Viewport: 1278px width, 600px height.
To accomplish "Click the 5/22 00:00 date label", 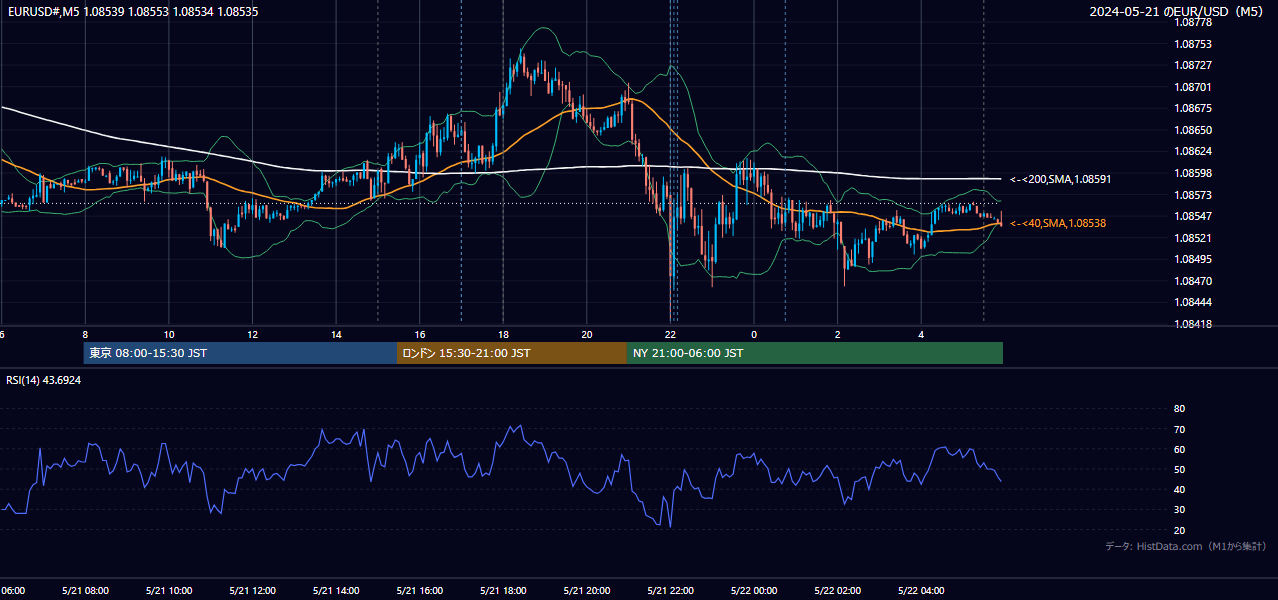I will [754, 590].
